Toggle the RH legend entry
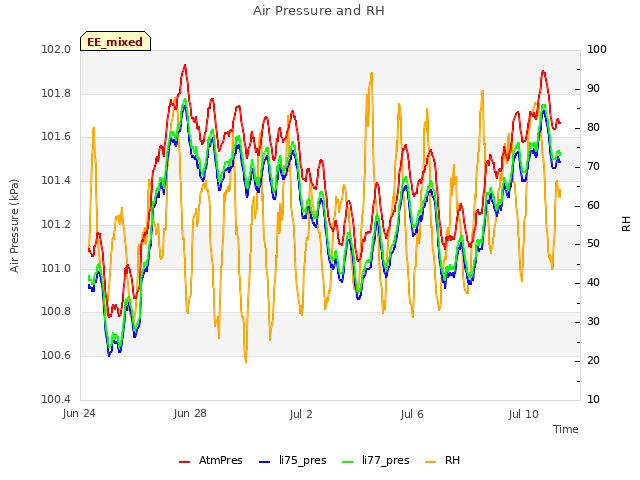640x480 pixels. click(442, 460)
